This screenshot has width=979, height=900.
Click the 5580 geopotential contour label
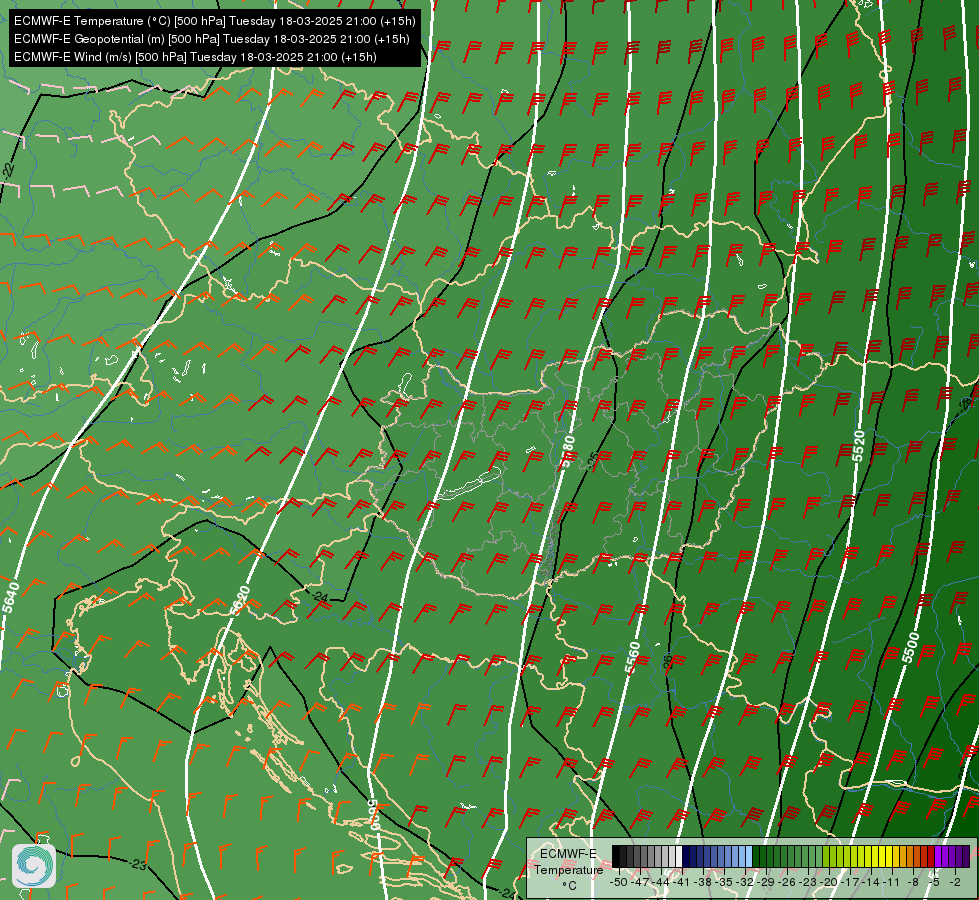568,451
